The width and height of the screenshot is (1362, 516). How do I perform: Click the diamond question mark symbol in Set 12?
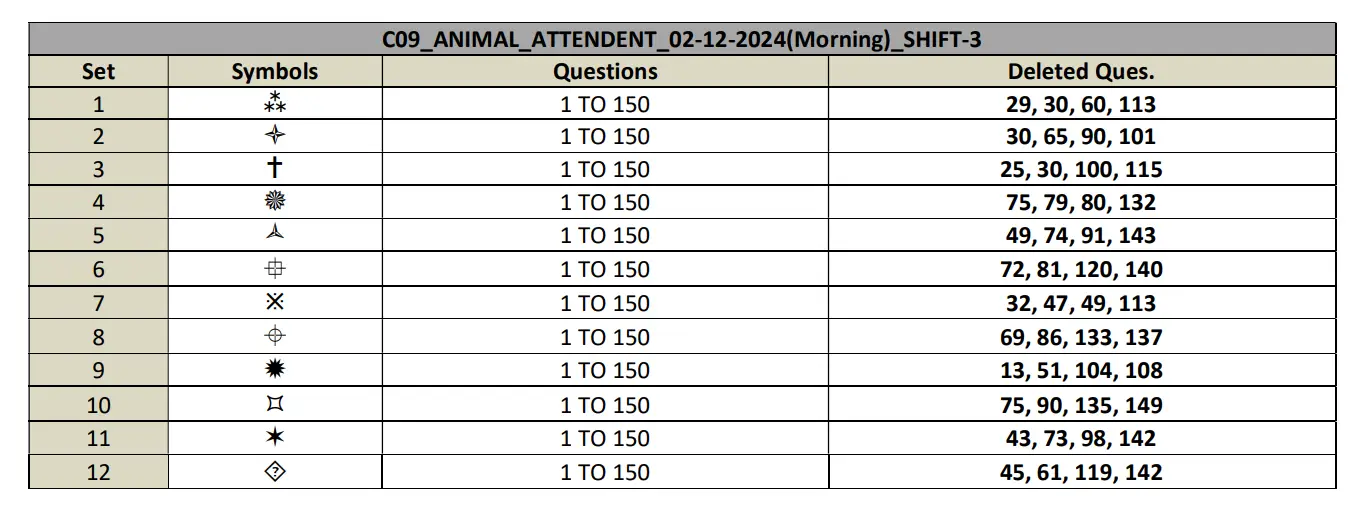tap(275, 472)
